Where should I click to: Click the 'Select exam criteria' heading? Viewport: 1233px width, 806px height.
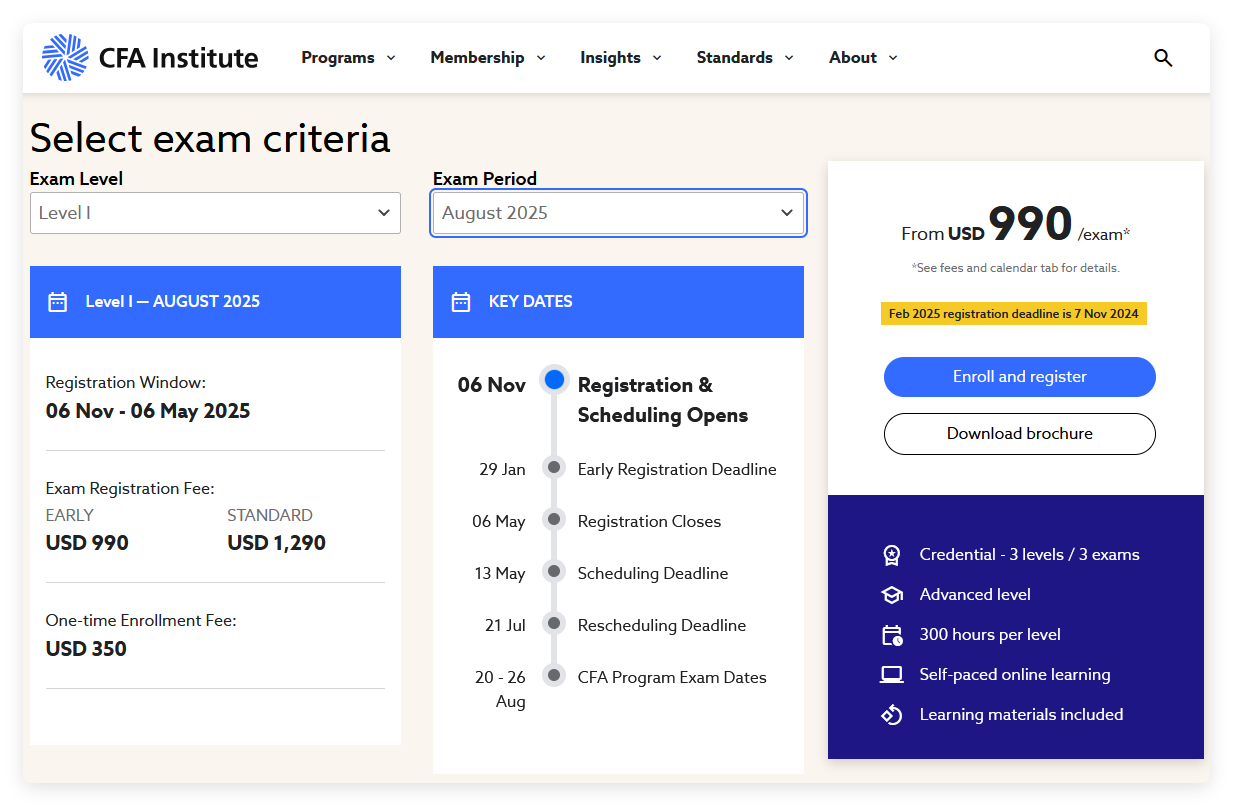pyautogui.click(x=210, y=138)
